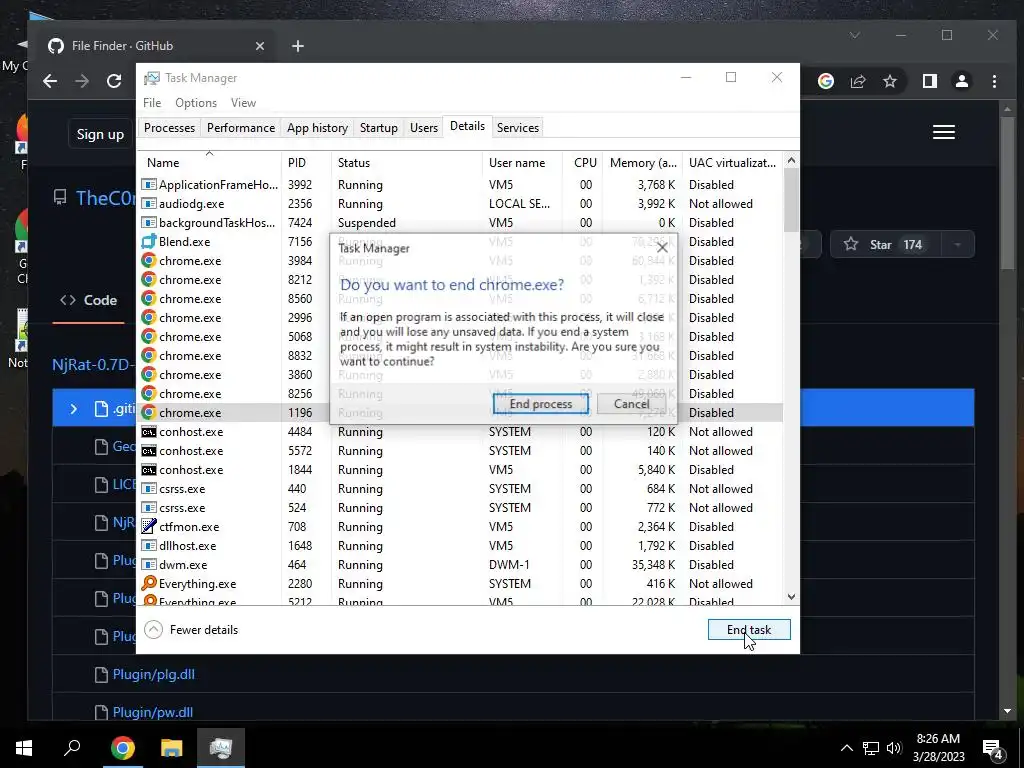1024x768 pixels.
Task: Select the dwm.exe process icon
Action: click(149, 564)
